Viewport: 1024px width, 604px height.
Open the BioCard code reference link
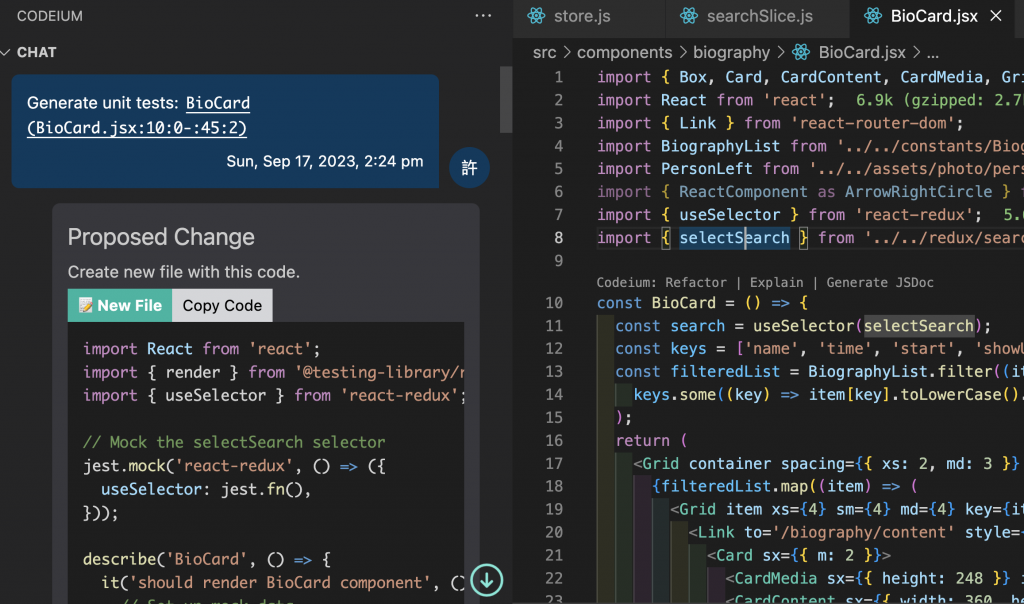click(x=138, y=115)
